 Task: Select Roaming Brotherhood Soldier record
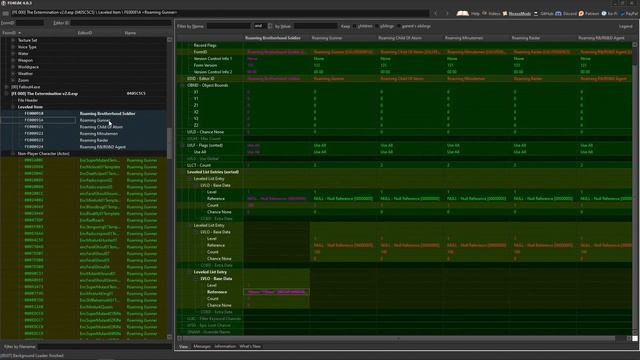pos(83,113)
